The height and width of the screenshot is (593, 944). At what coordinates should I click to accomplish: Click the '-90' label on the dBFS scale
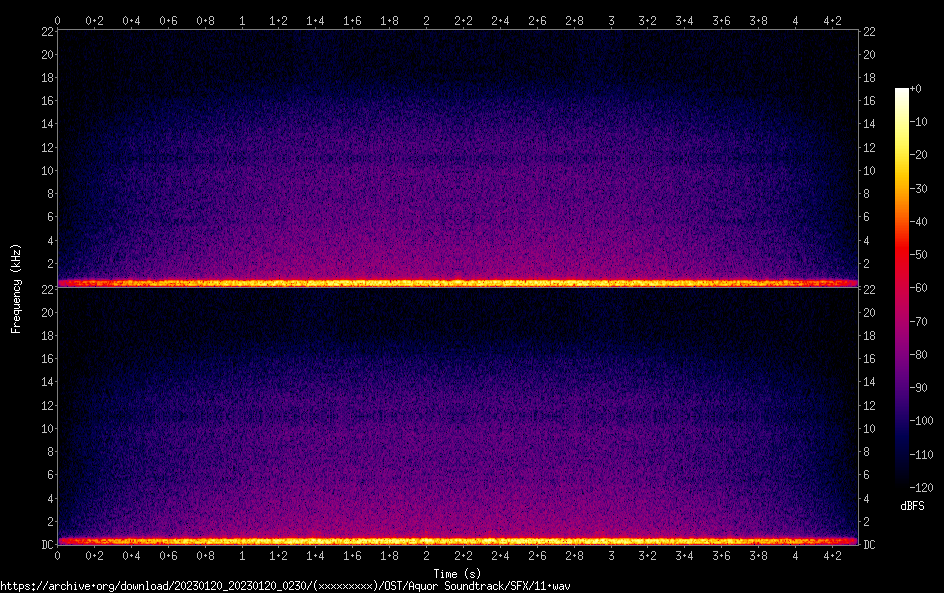(x=925, y=388)
